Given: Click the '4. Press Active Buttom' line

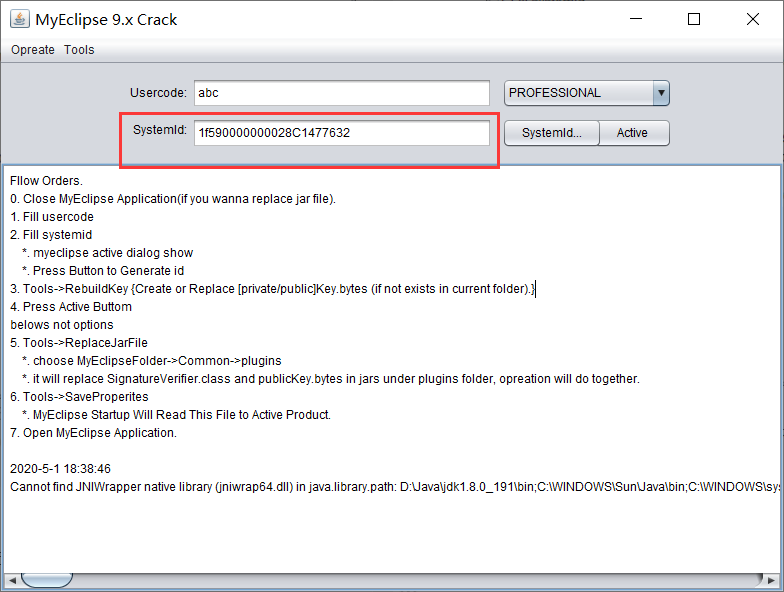Looking at the screenshot, I should (71, 307).
